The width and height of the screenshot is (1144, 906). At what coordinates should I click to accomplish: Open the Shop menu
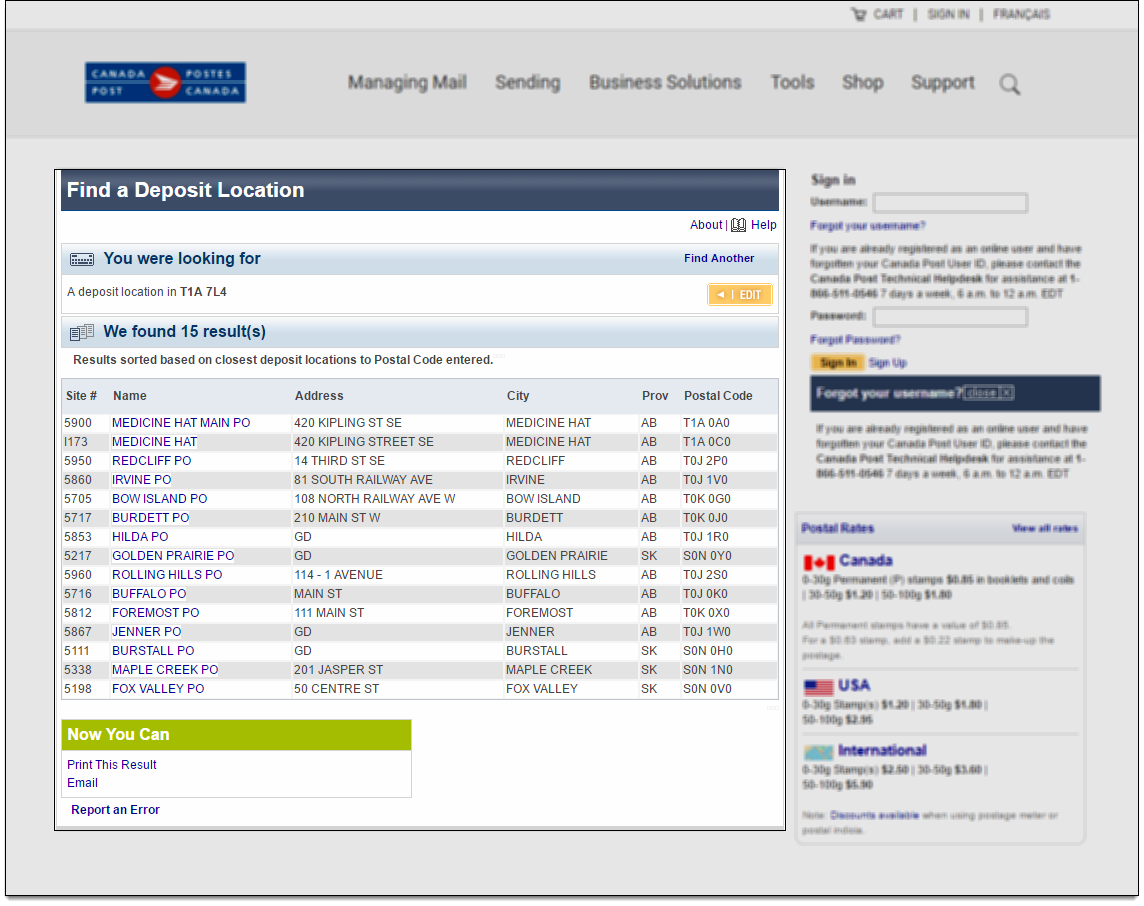862,82
